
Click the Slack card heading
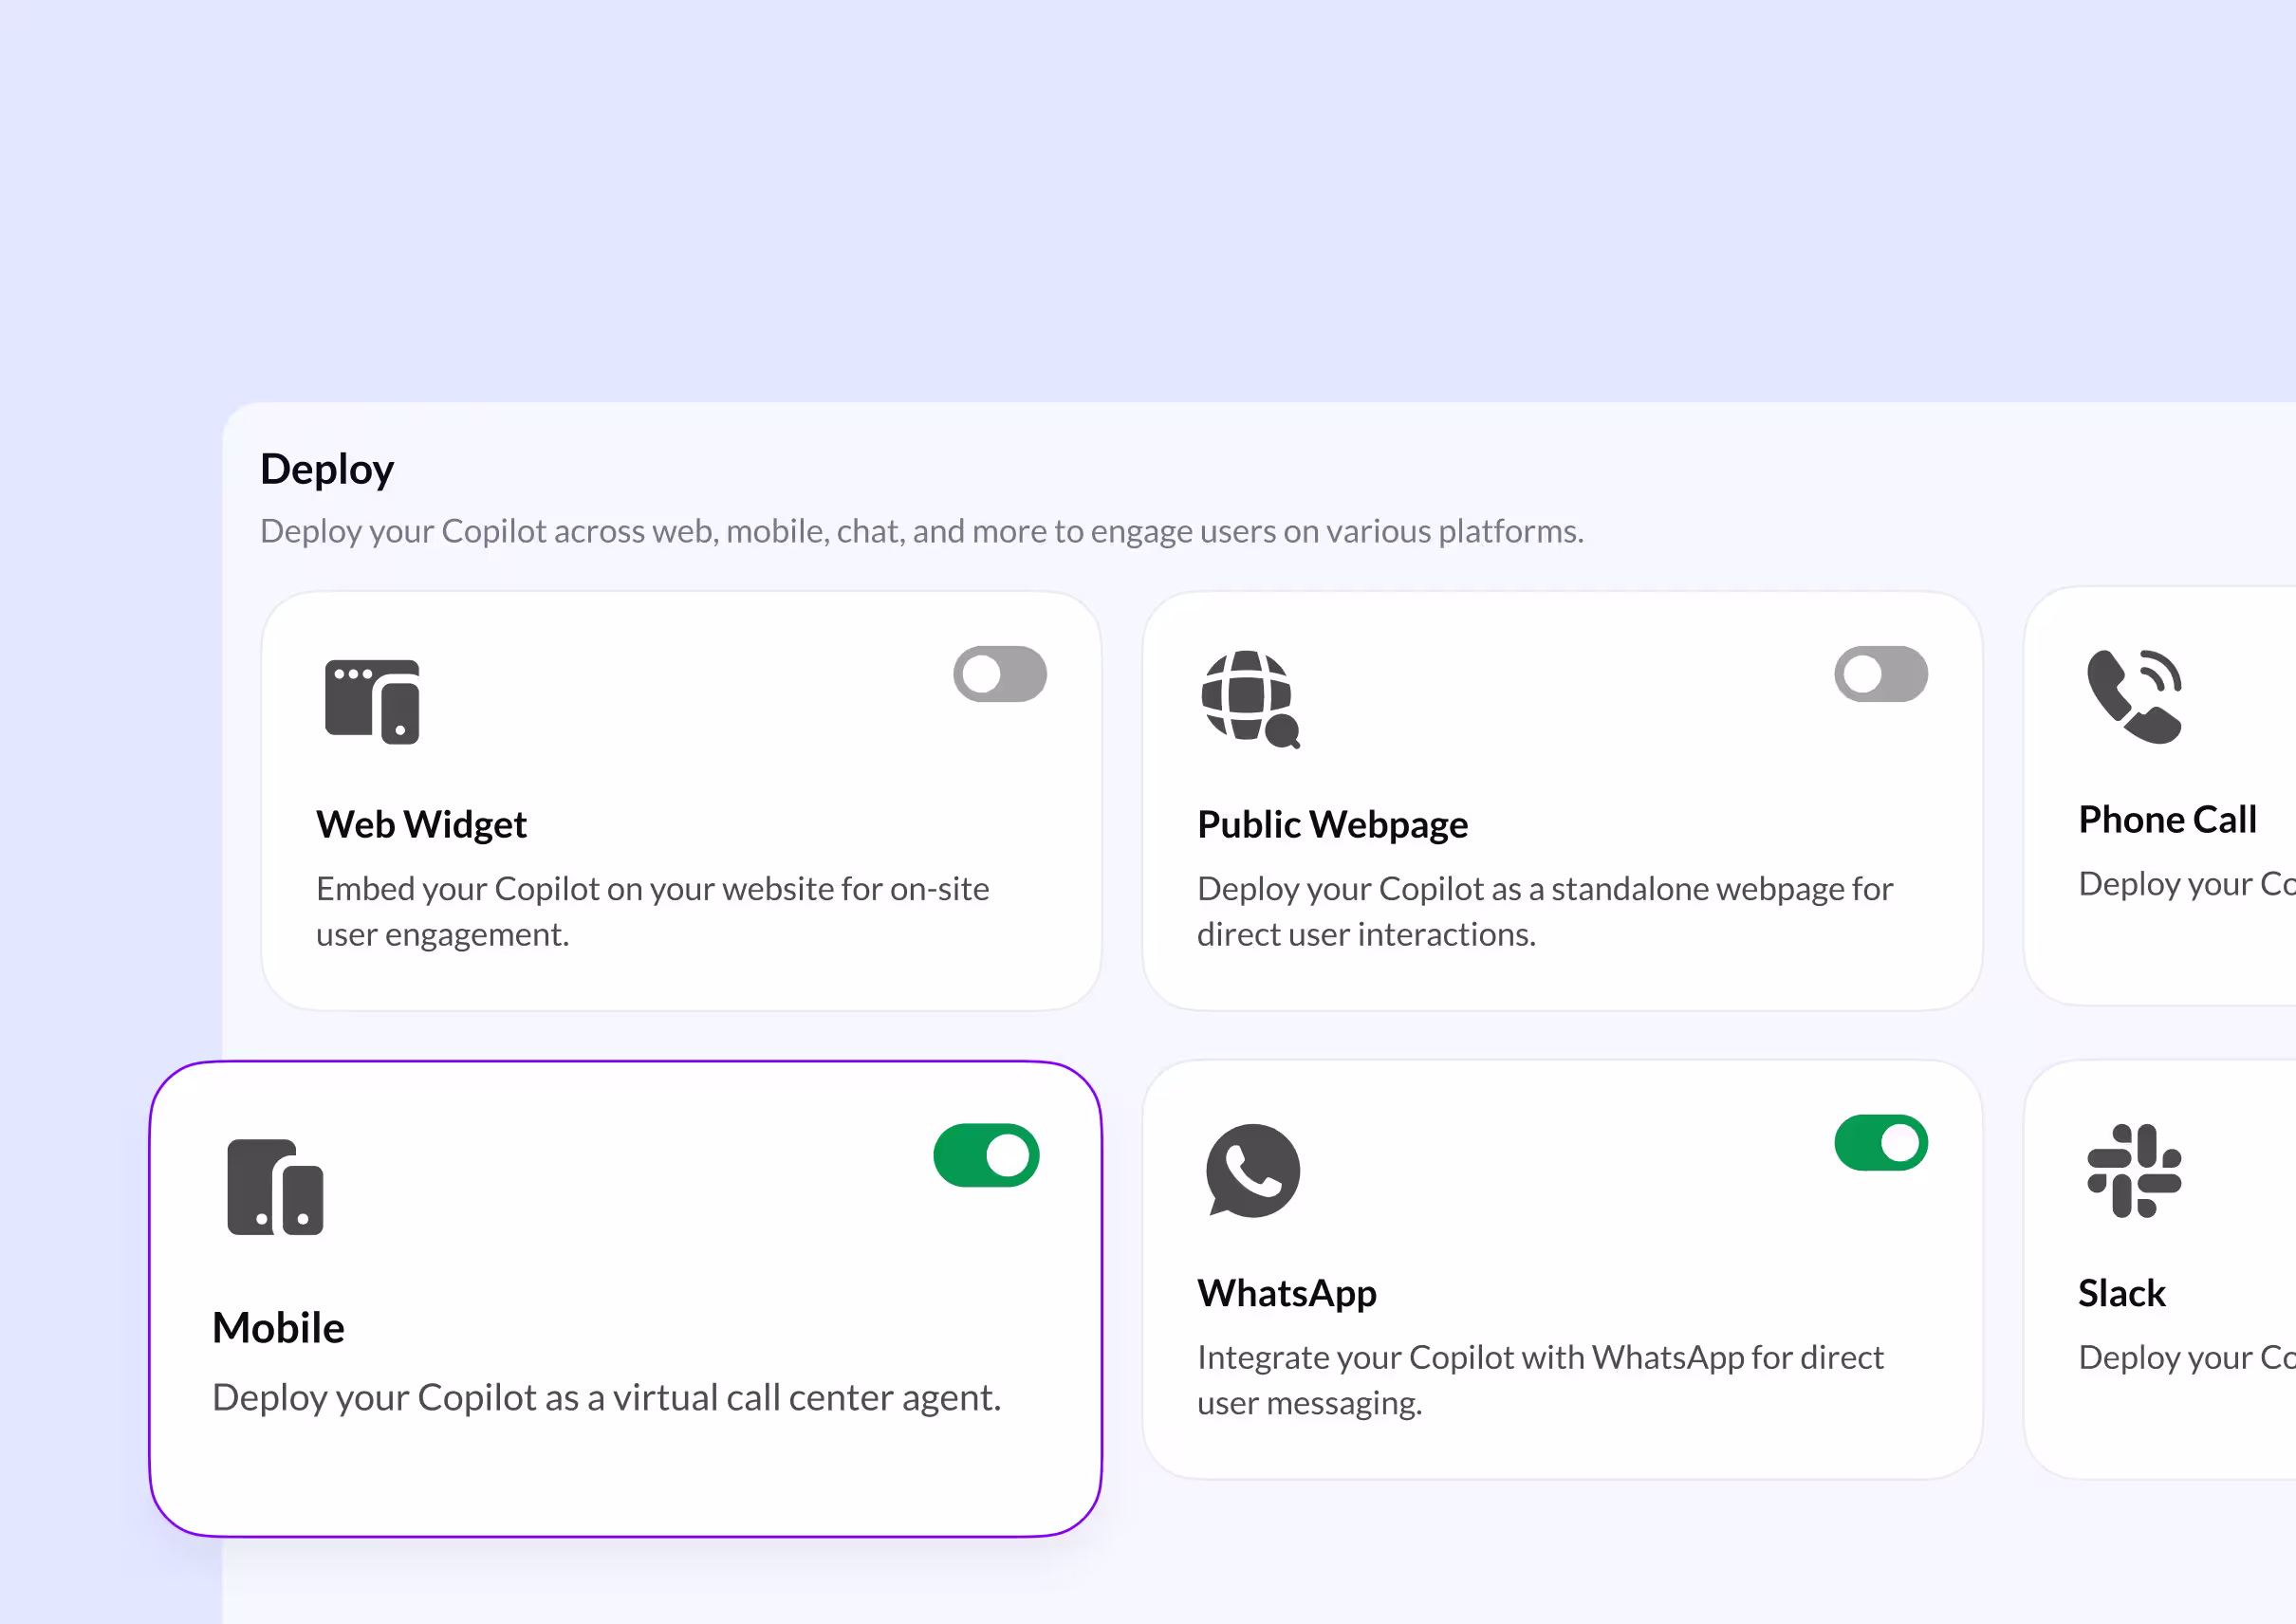coord(2121,1293)
